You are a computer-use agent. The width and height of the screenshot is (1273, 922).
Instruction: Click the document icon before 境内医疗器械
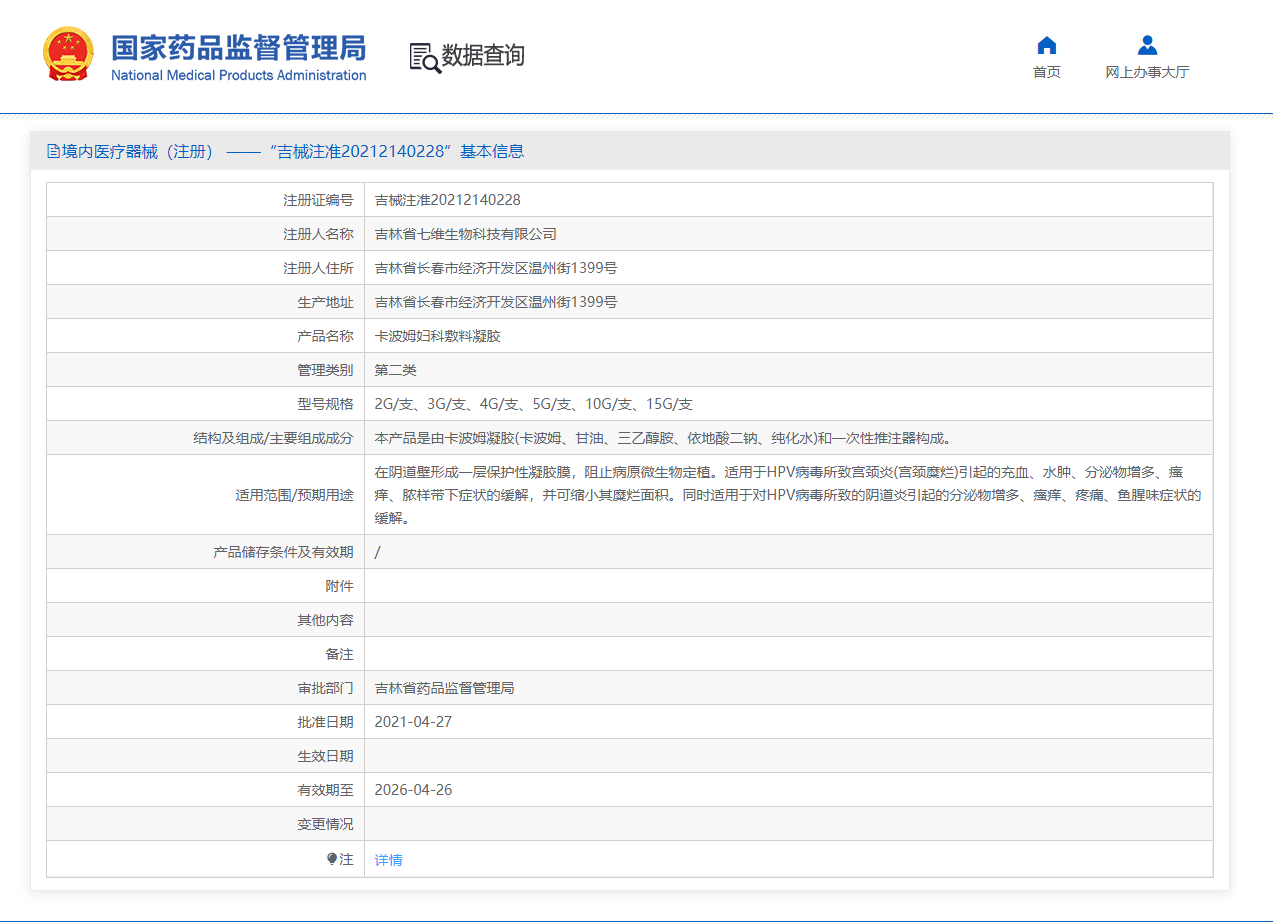(54, 151)
